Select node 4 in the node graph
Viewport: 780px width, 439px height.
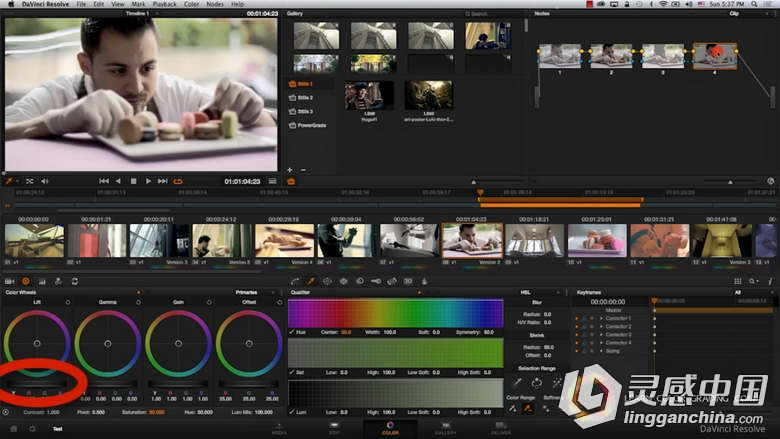point(715,56)
